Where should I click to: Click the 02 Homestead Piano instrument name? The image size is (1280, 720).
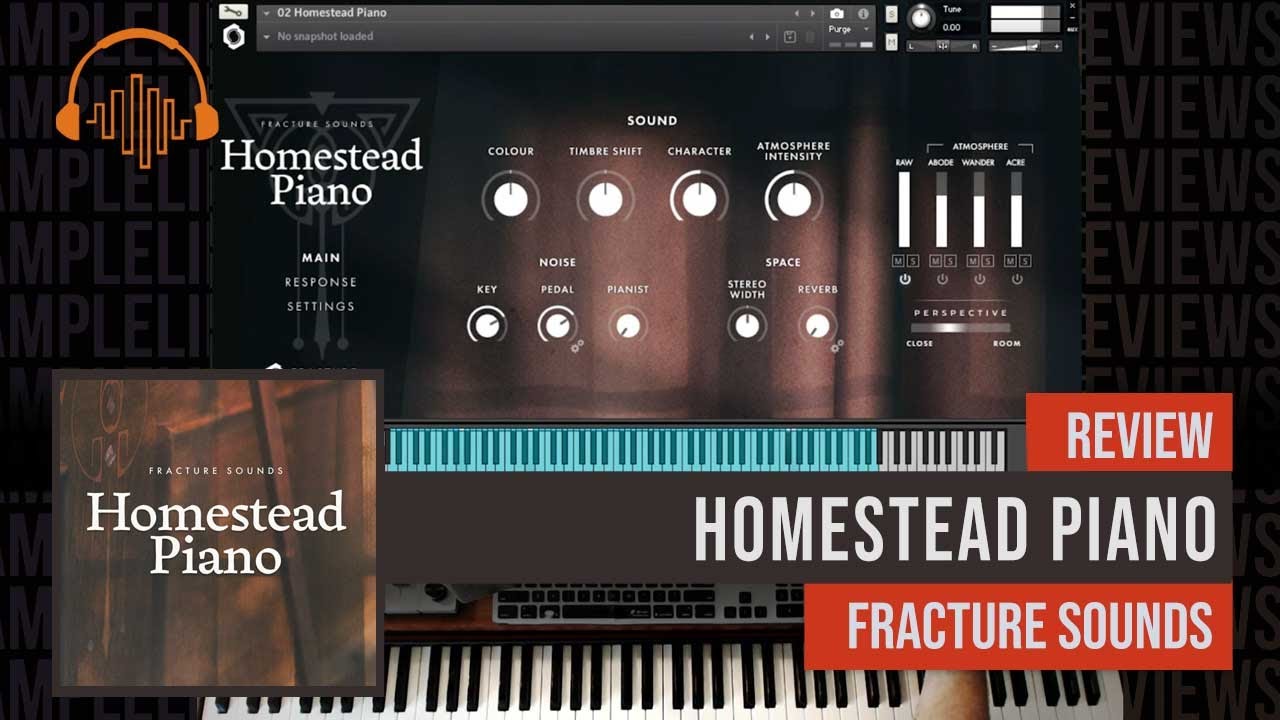[332, 13]
